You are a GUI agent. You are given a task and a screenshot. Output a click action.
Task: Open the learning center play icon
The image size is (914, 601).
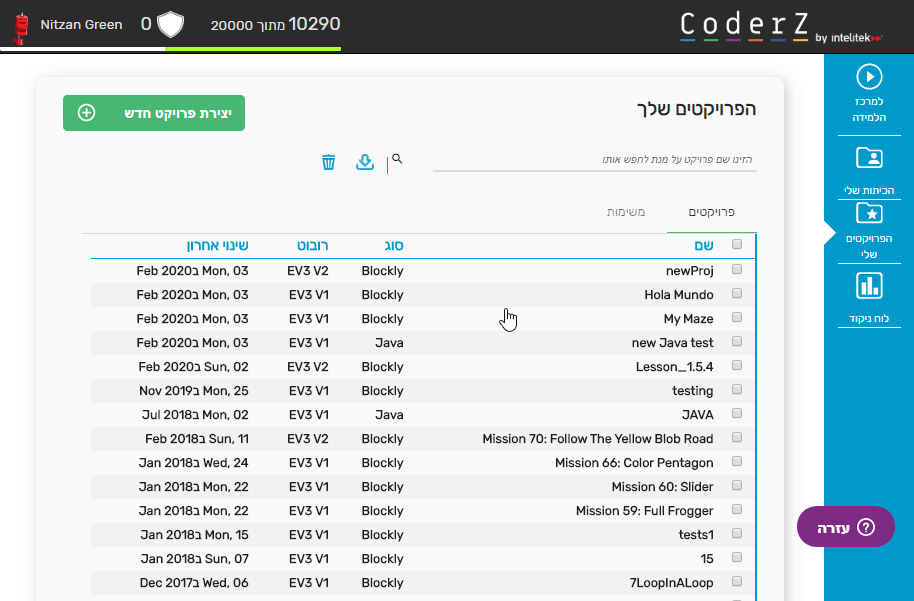click(x=869, y=77)
